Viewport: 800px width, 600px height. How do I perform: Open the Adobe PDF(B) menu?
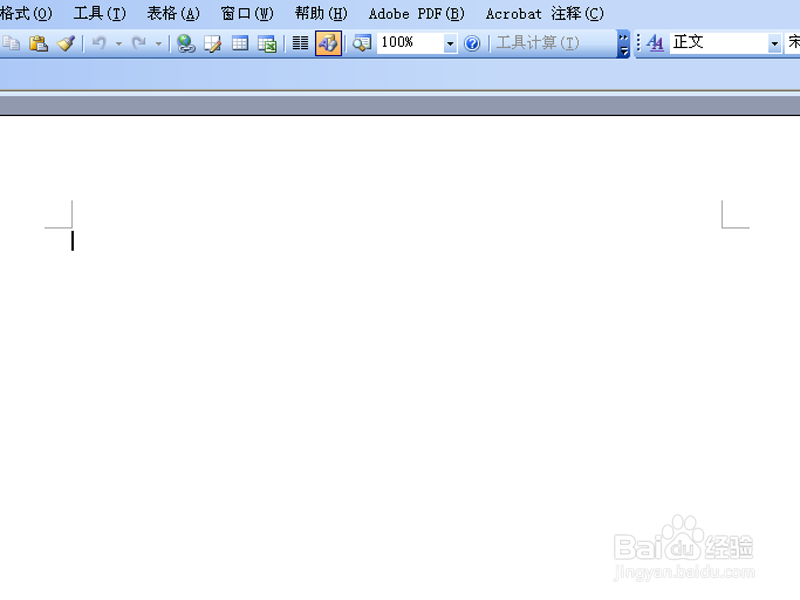416,14
